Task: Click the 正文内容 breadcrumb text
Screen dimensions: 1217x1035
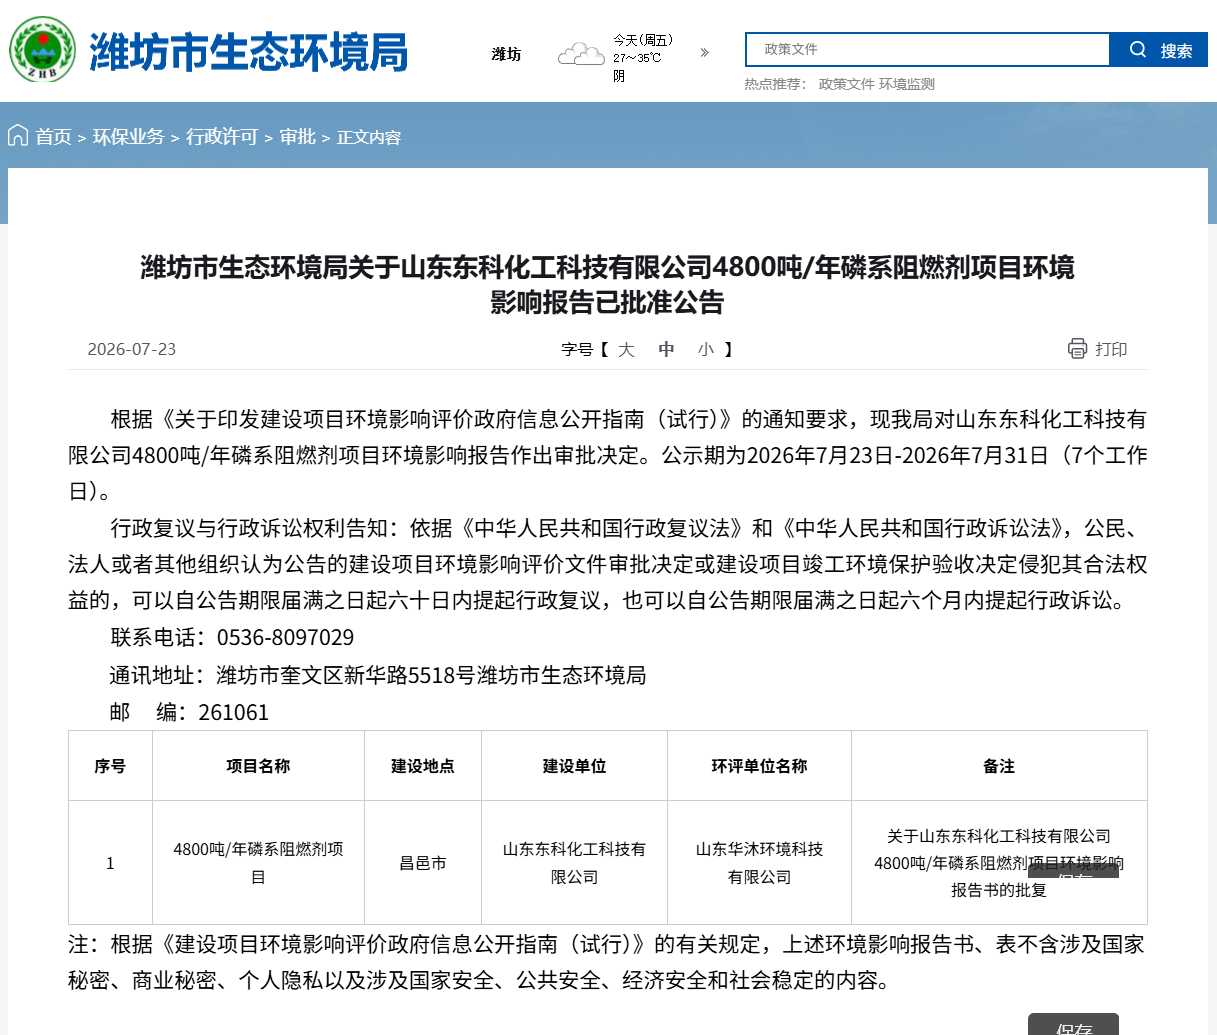Action: (369, 138)
